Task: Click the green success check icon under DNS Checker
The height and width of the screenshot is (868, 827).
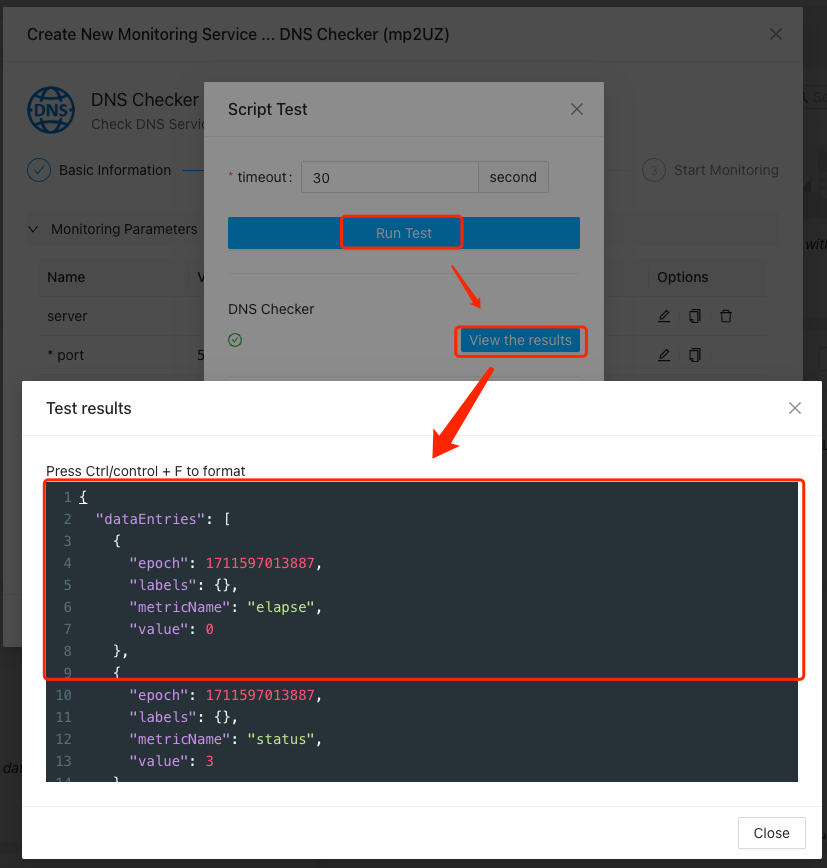Action: pyautogui.click(x=235, y=340)
